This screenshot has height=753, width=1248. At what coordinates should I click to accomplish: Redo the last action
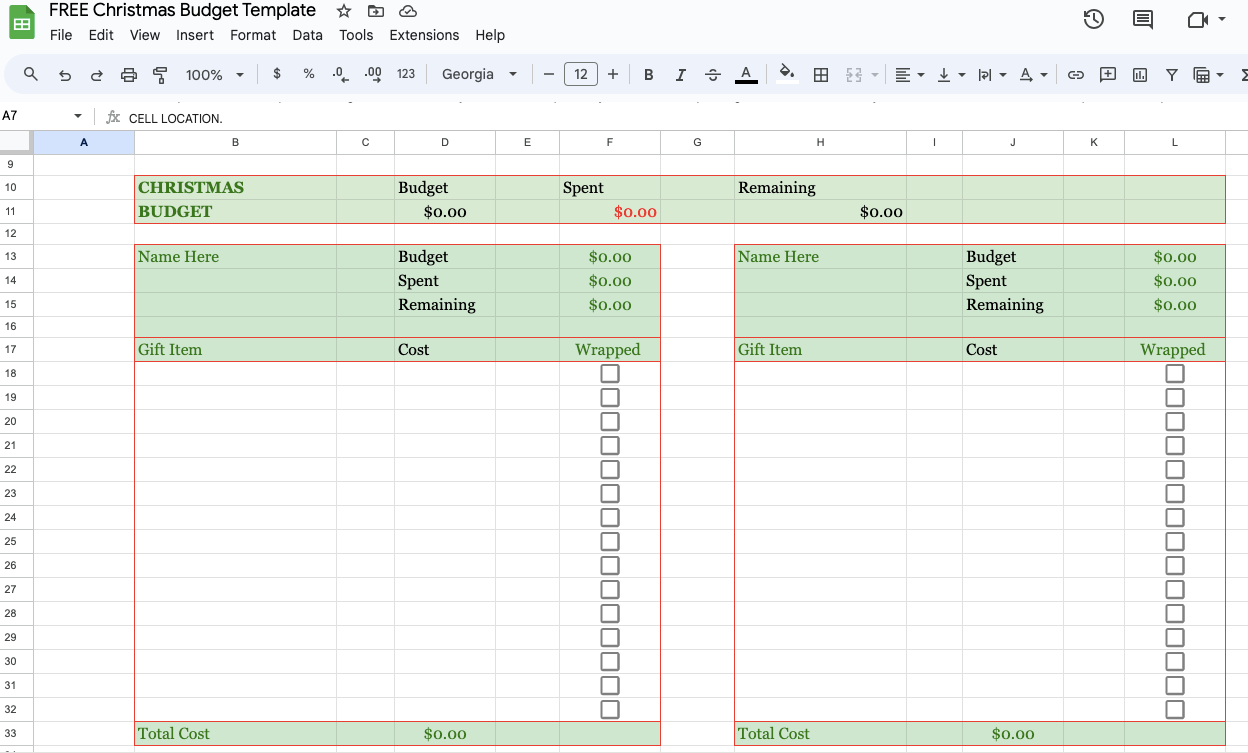97,75
